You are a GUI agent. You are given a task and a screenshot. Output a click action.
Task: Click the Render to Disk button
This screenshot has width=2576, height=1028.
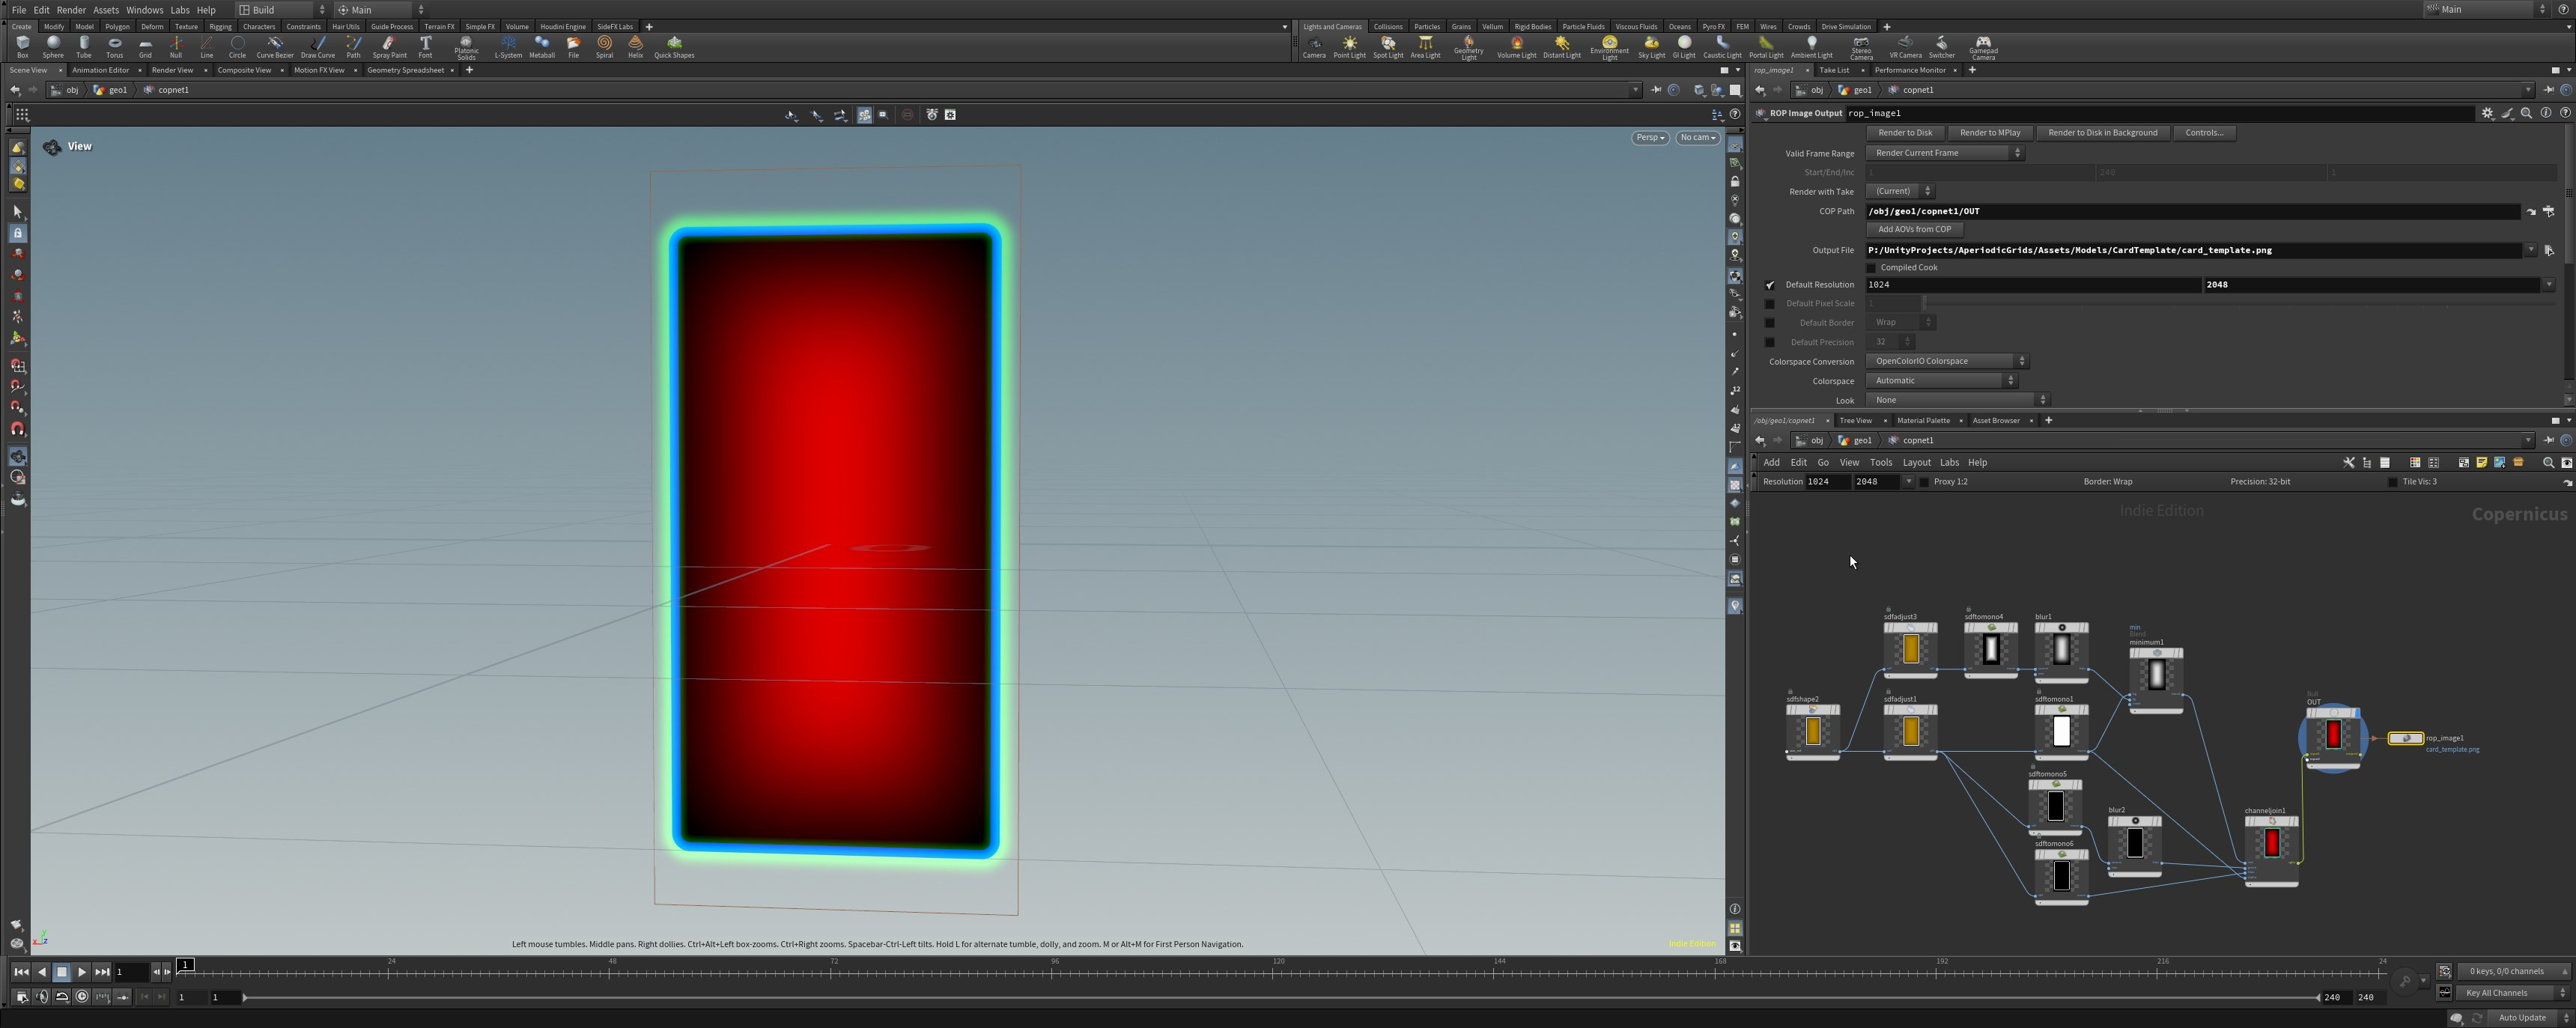[1905, 133]
